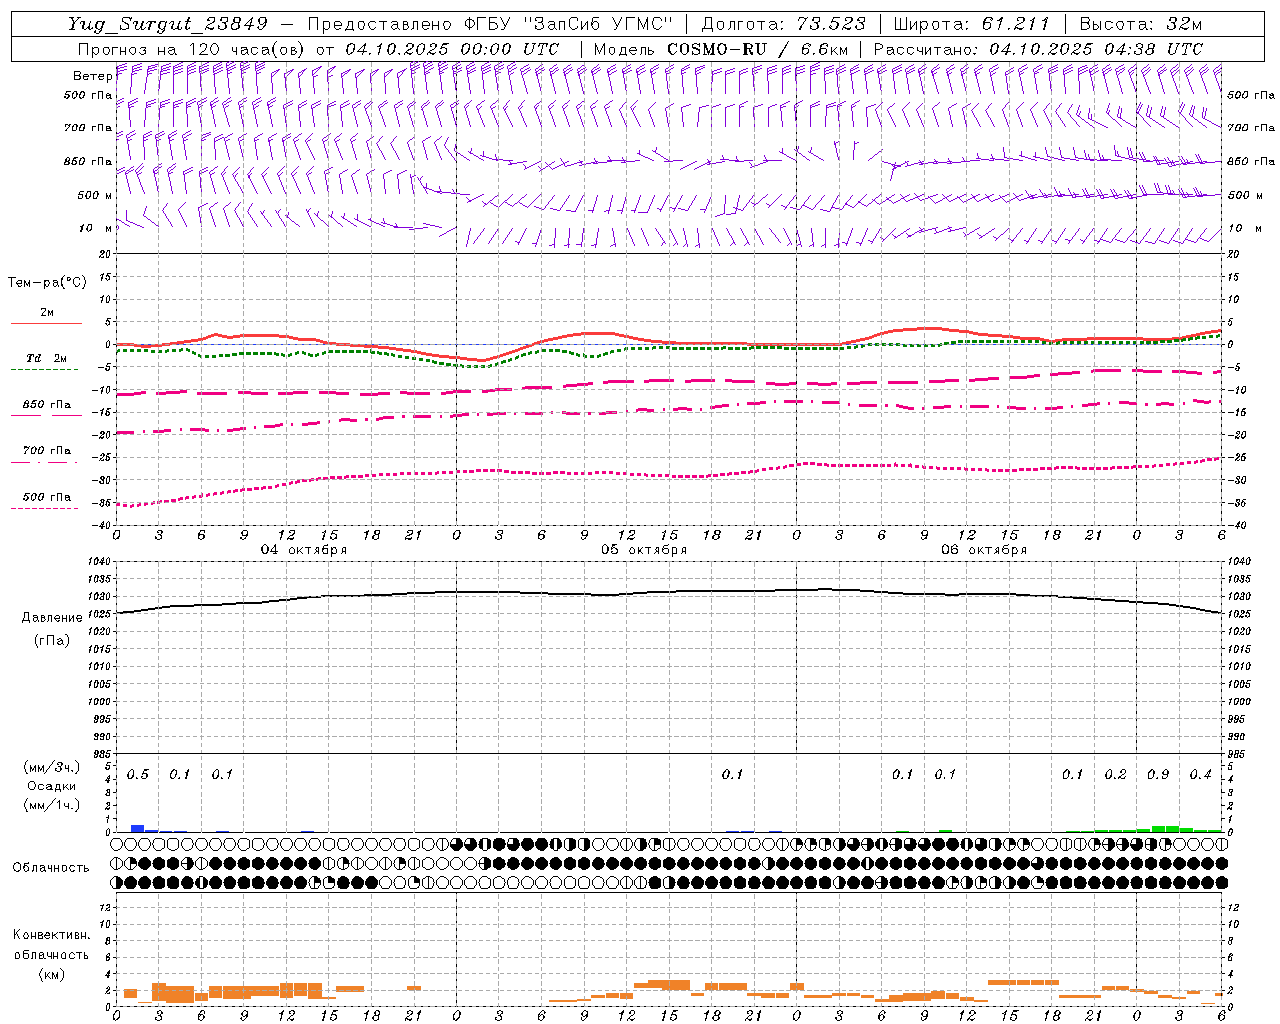Click the 05 октября date label
This screenshot has height=1024, width=1280.
point(644,549)
